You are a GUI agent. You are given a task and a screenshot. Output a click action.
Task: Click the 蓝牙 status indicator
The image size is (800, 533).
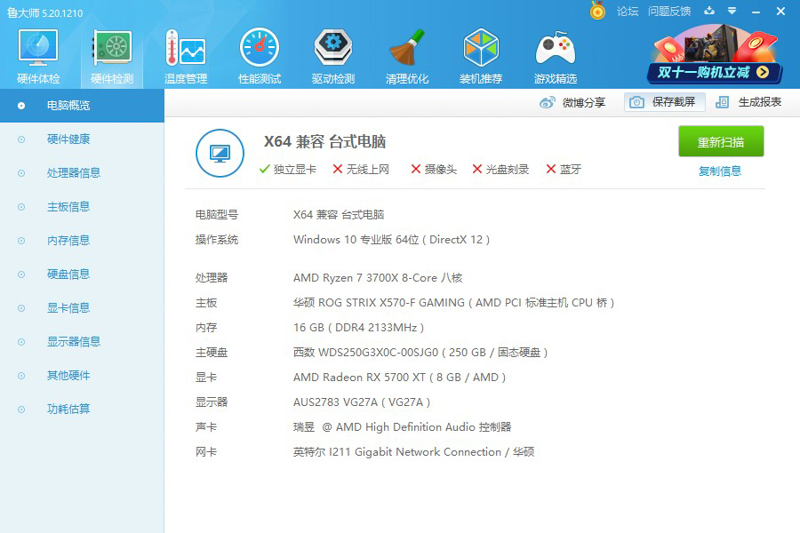point(563,169)
